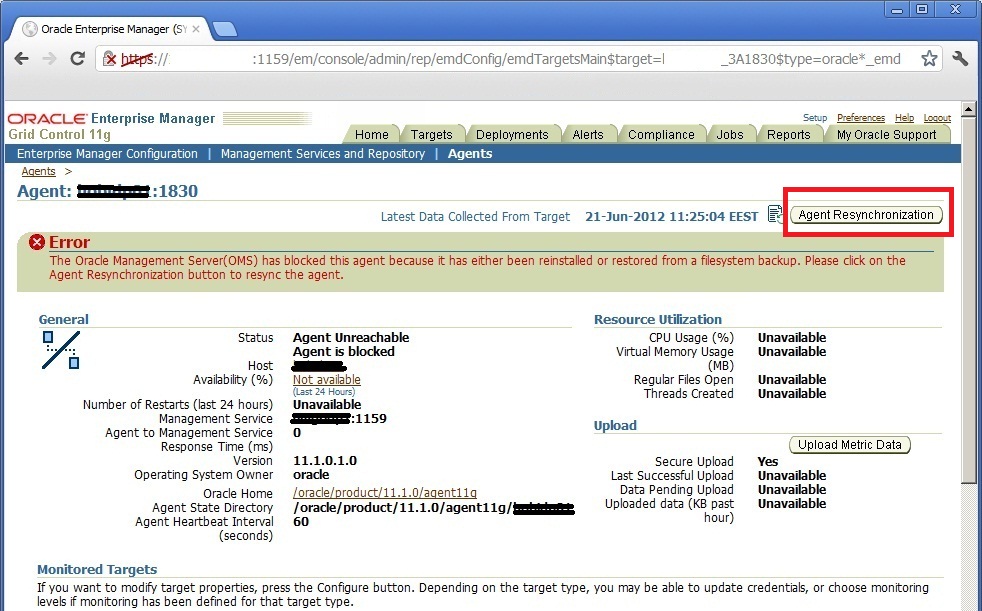Click the Agent Unreachable status text
982x611 pixels.
click(351, 338)
